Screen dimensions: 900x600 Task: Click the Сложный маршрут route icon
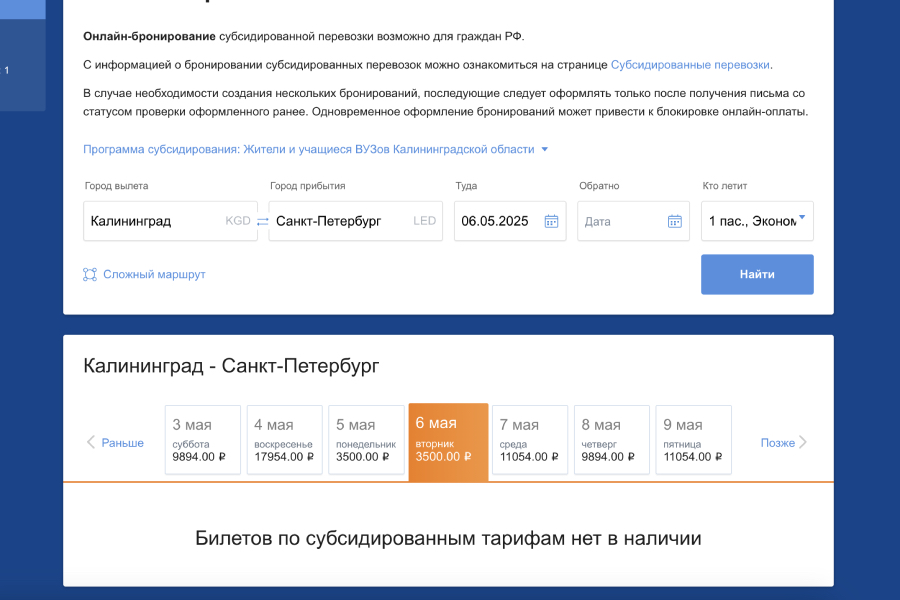click(90, 274)
